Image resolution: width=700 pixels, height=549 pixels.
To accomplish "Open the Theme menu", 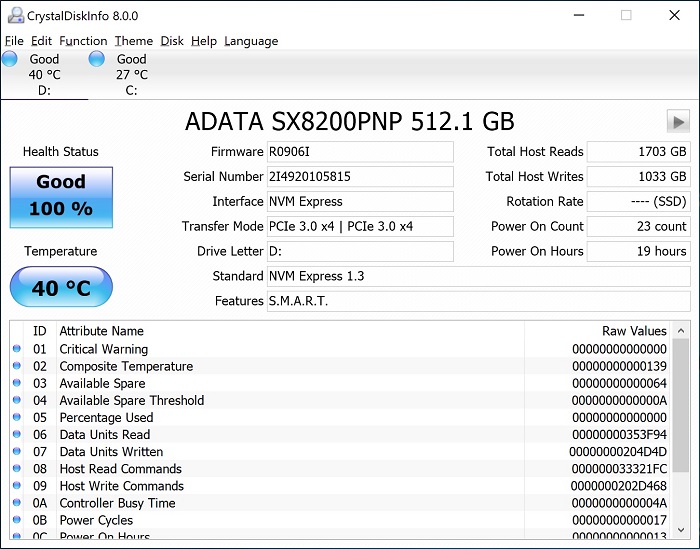I will click(x=133, y=41).
